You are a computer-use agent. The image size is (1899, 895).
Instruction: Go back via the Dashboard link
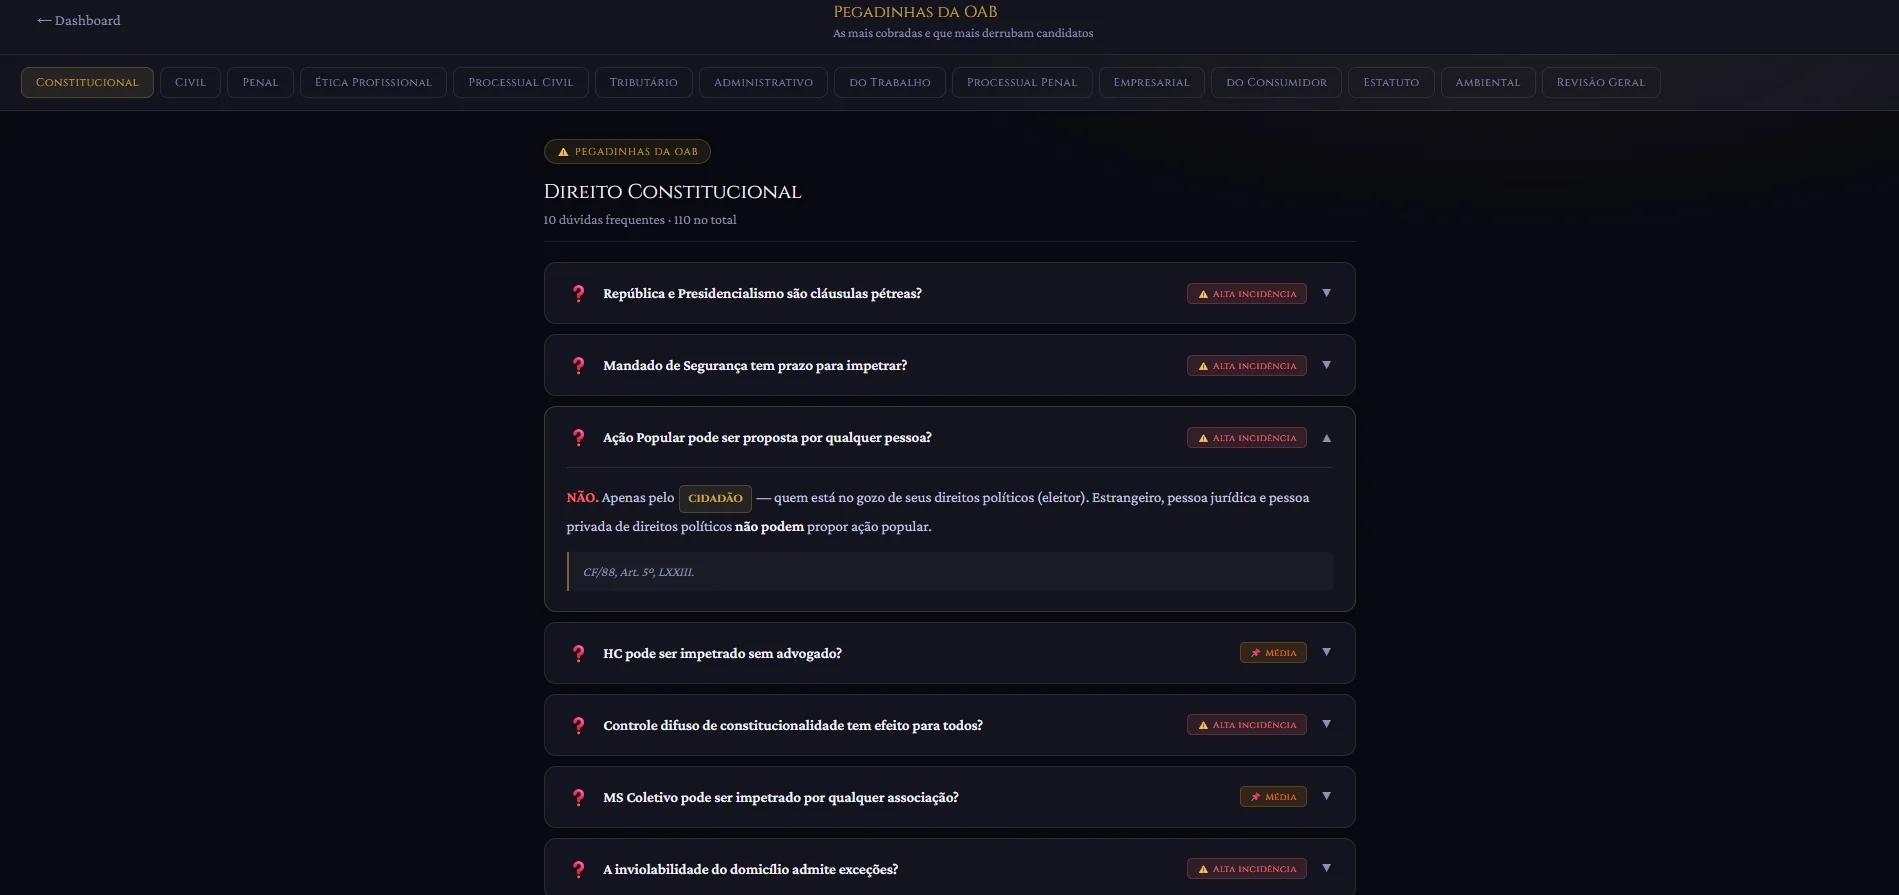[79, 20]
